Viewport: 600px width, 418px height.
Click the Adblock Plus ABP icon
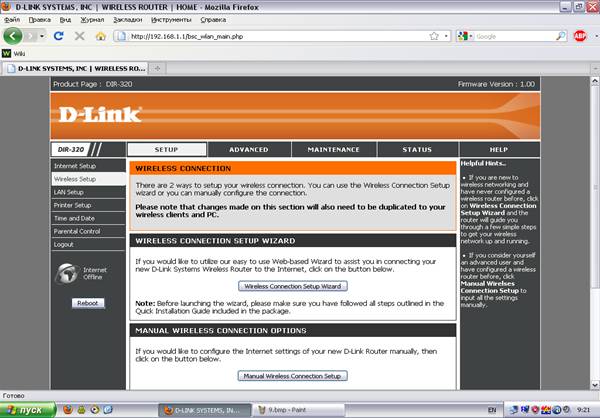[580, 36]
